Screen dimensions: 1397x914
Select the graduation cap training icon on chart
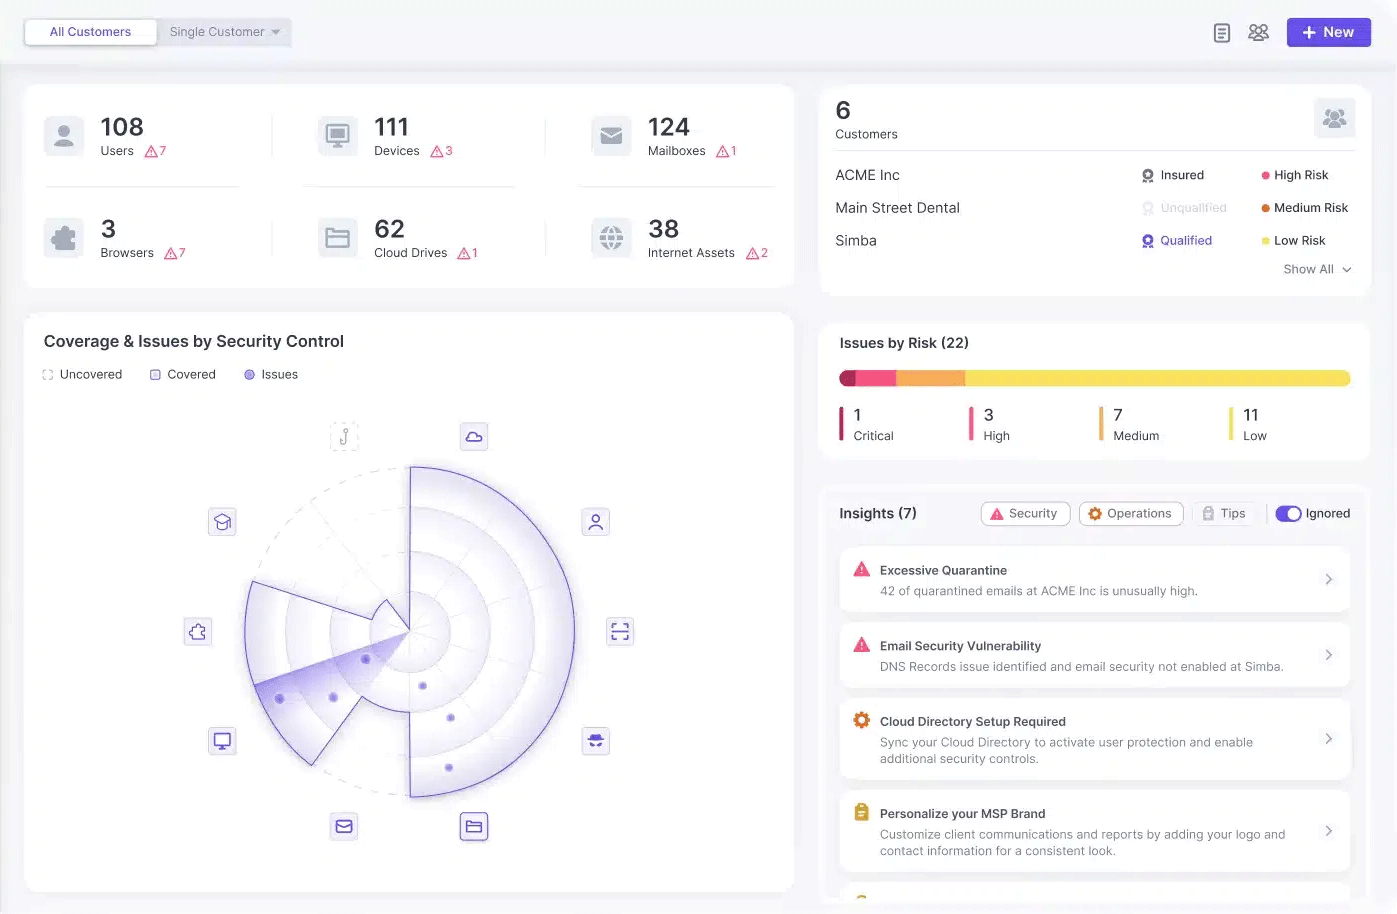(x=222, y=522)
